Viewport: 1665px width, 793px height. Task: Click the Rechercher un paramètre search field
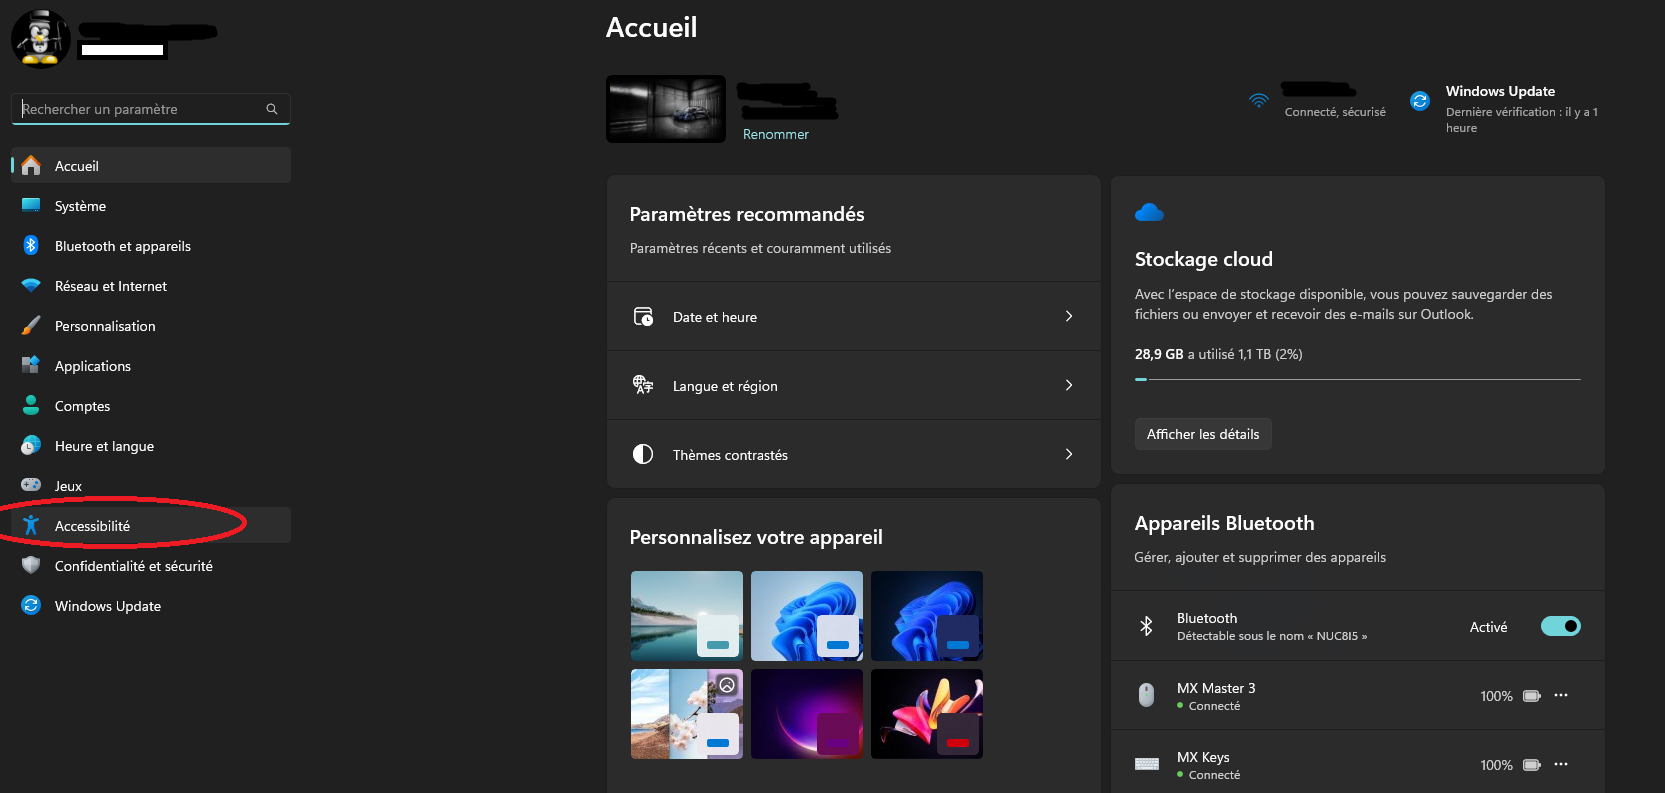[x=140, y=109]
